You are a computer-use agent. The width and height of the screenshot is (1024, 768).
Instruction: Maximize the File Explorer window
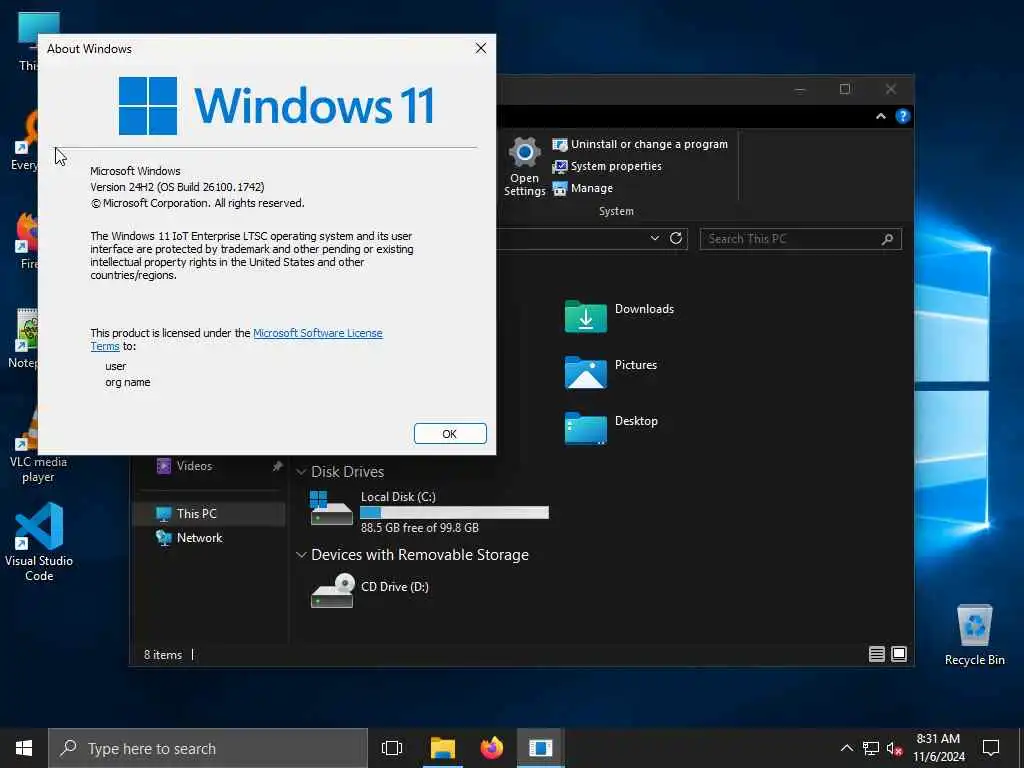845,89
